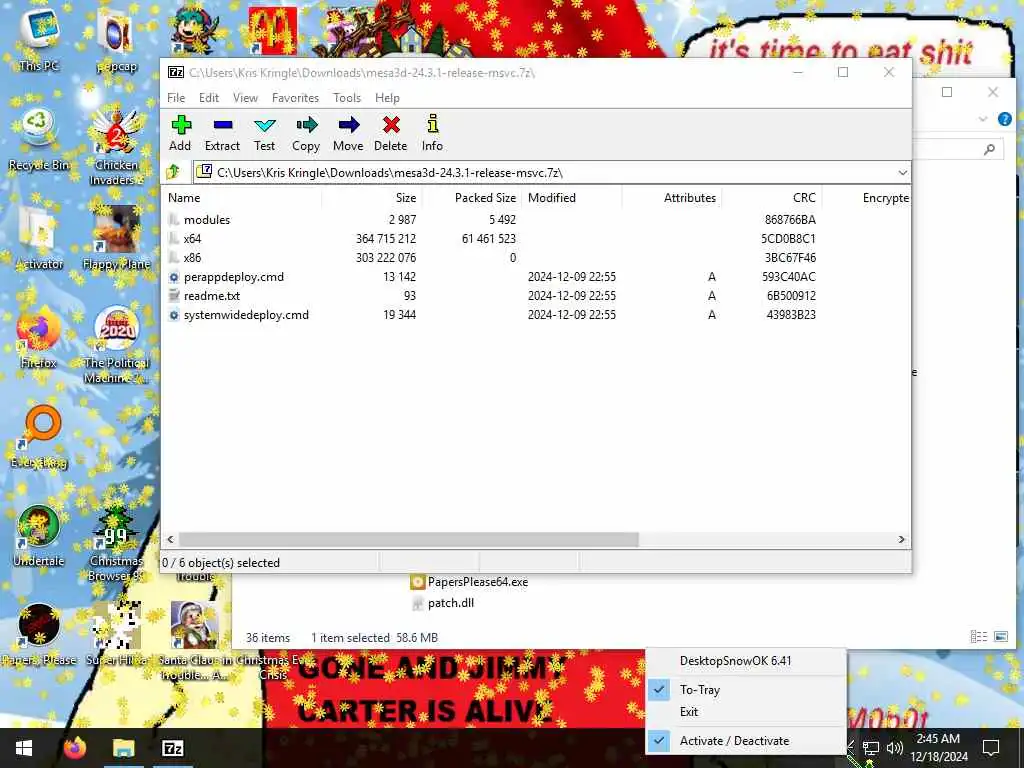
Task: Switch Explorer to large icons view
Action: (1000, 637)
